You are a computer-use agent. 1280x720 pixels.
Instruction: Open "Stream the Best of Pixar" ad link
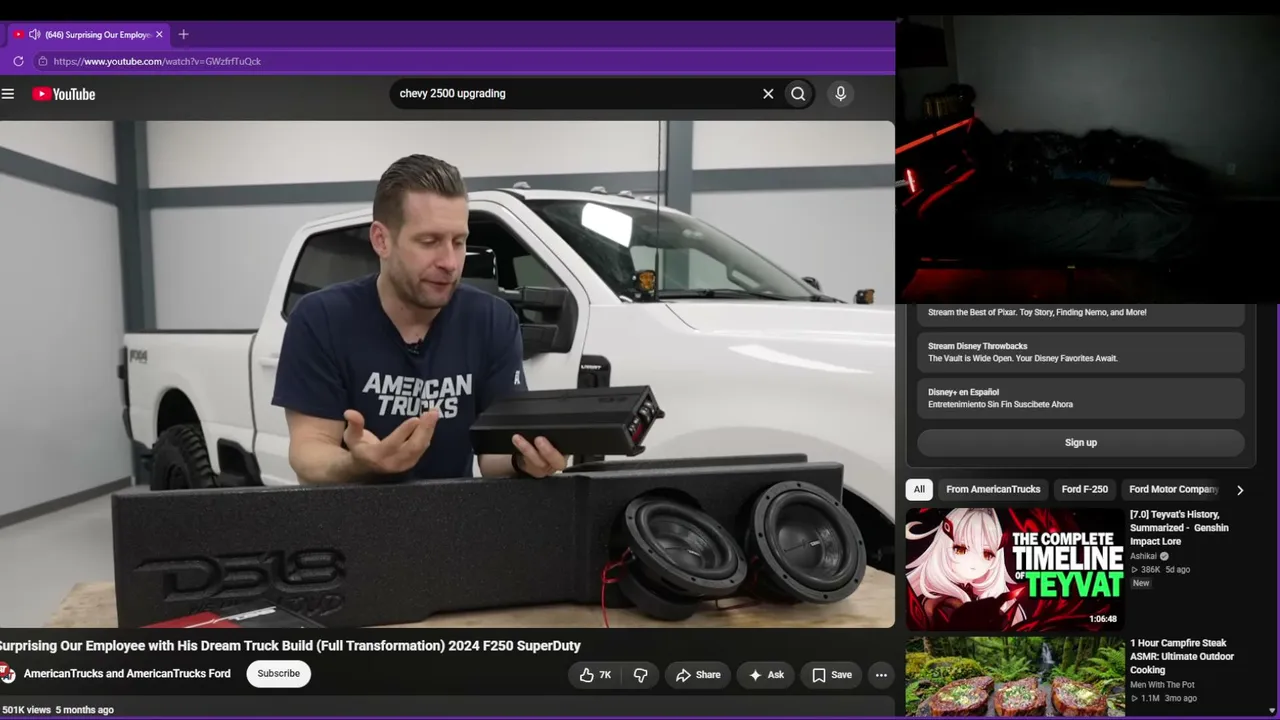[x=1081, y=313]
